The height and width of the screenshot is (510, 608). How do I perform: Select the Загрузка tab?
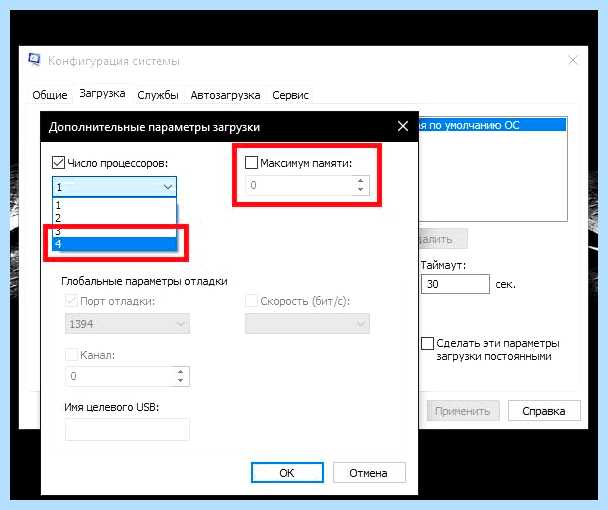pos(102,93)
